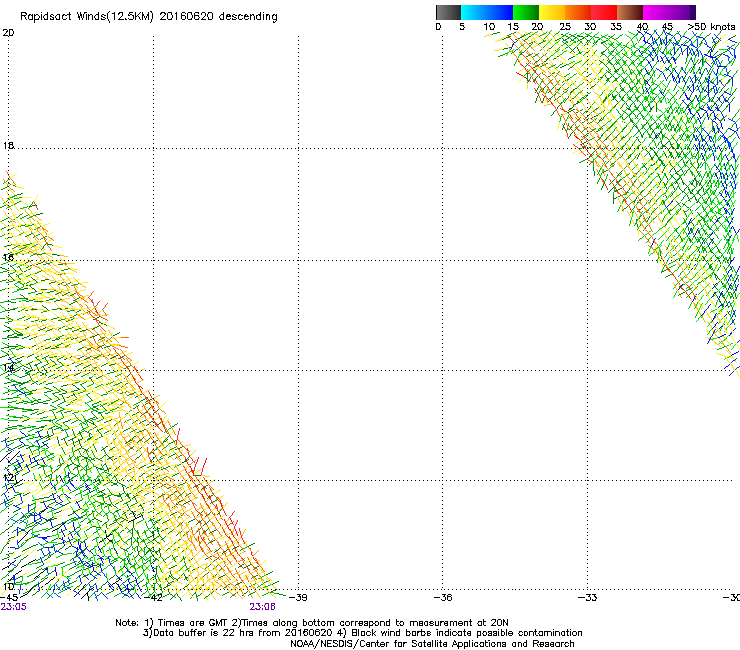Click the purple time stamp '23:06'
The height and width of the screenshot is (650, 740).
click(262, 607)
